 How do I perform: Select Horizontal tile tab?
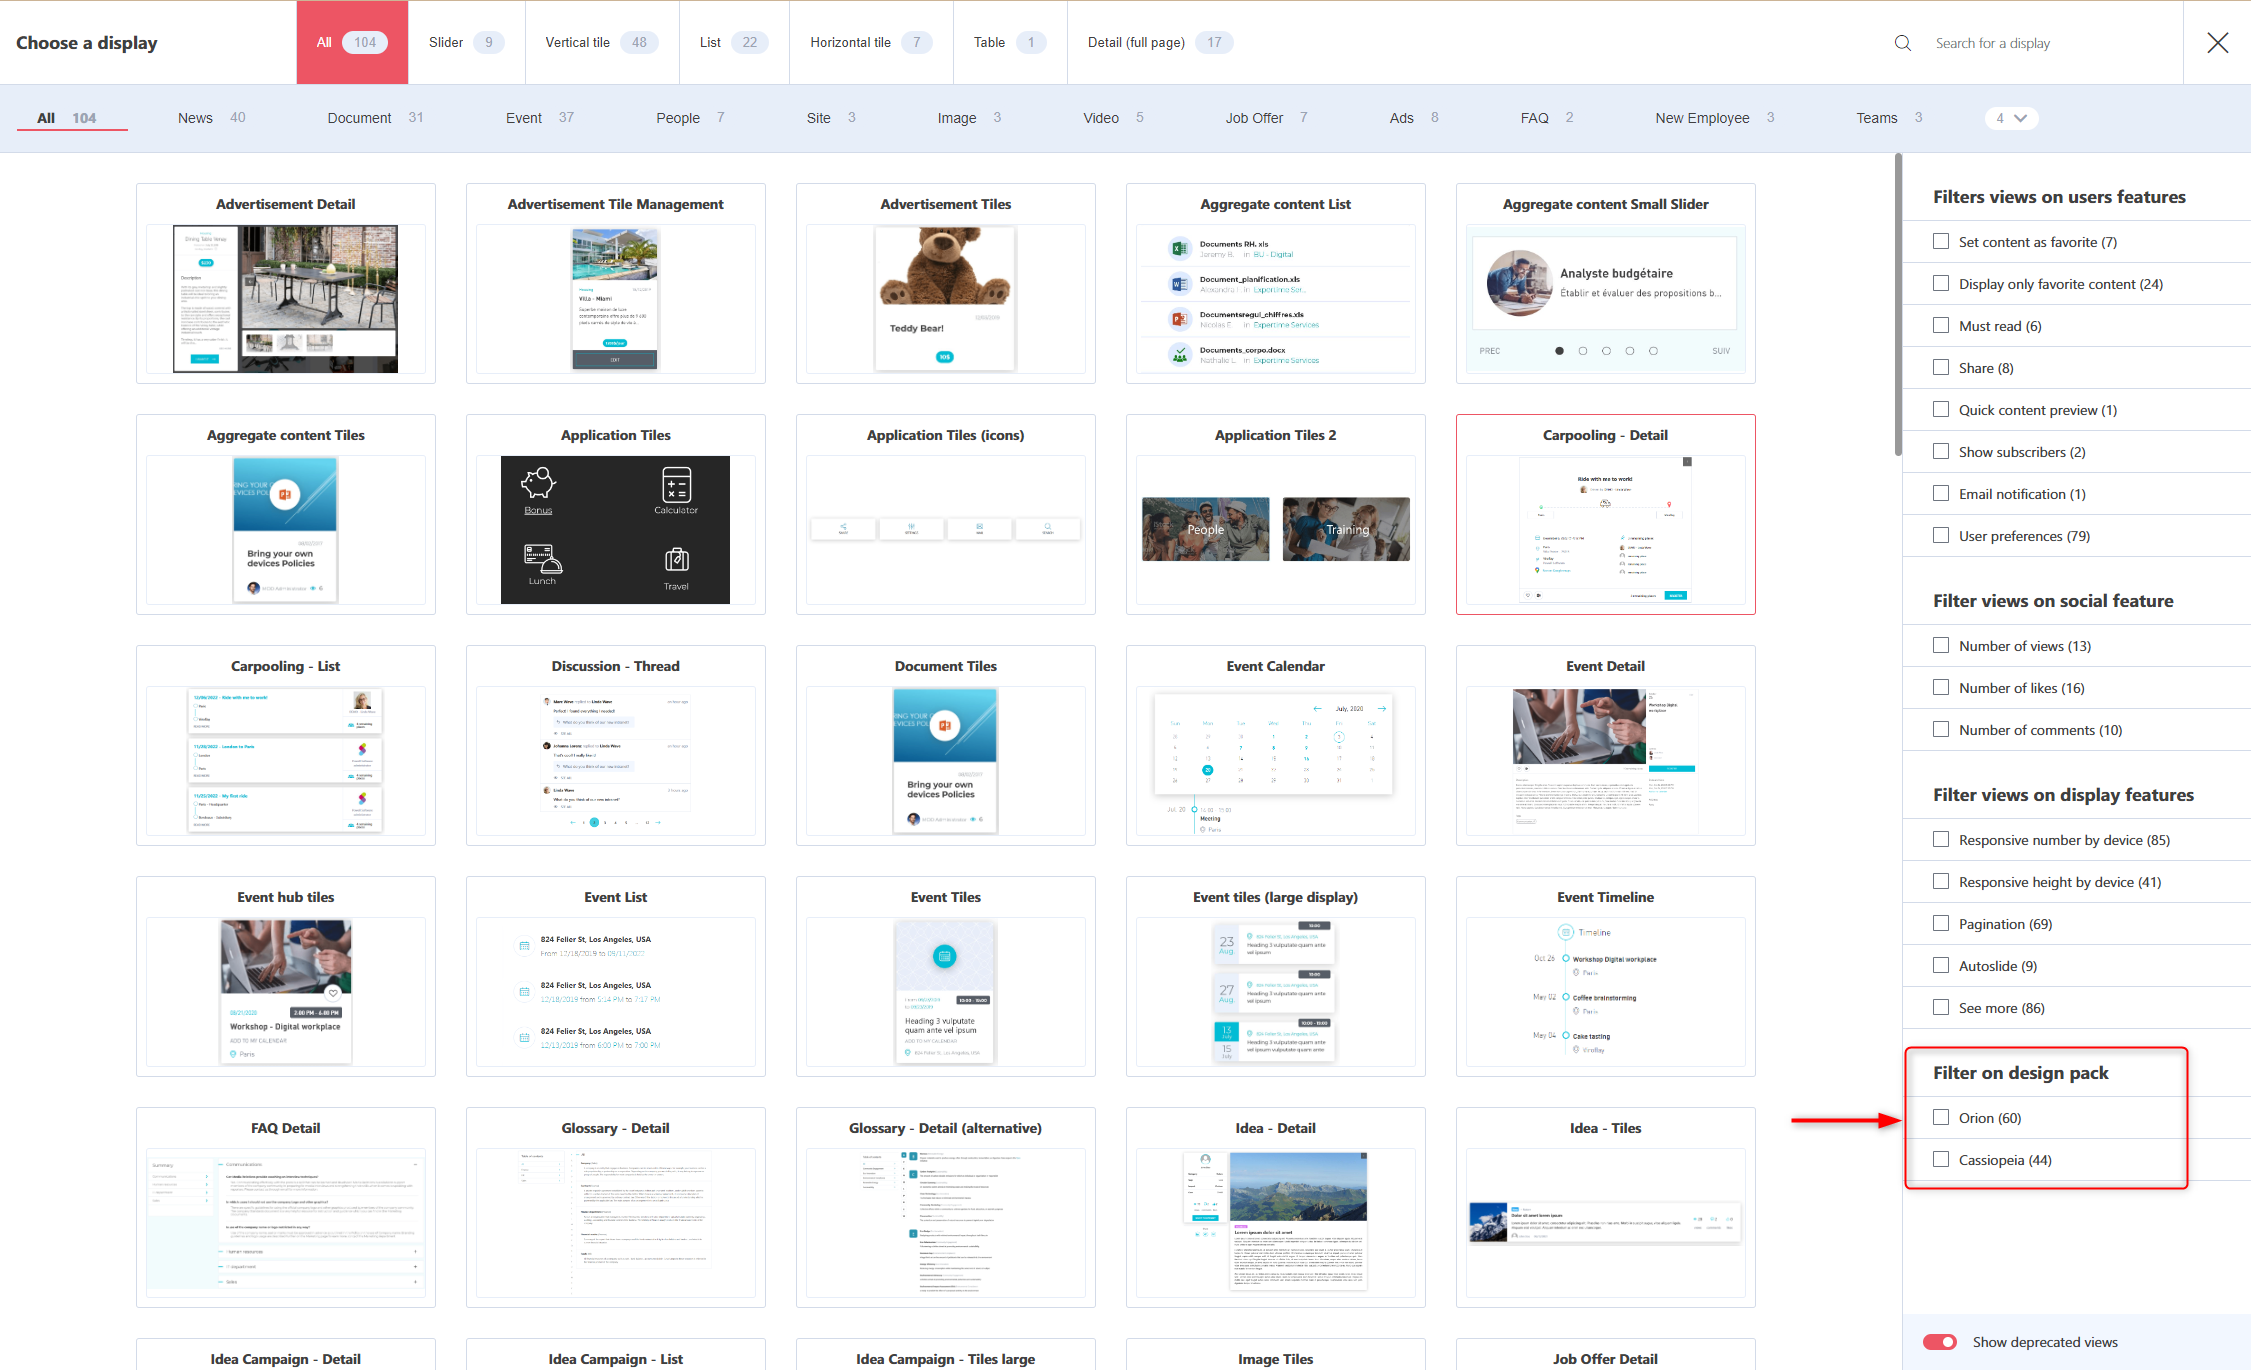[x=871, y=42]
